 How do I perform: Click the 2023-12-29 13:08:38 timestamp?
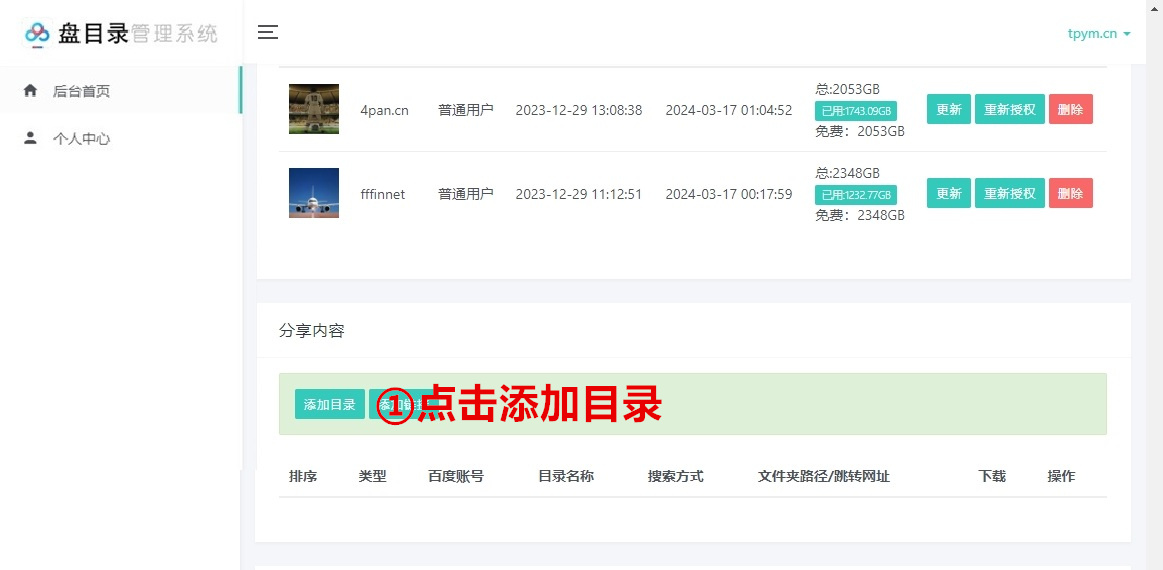coord(579,110)
